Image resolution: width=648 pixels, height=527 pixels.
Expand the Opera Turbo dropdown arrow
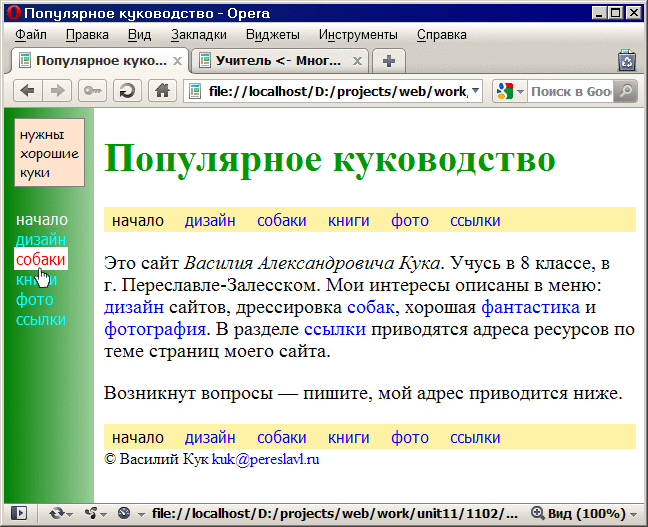pyautogui.click(x=141, y=515)
